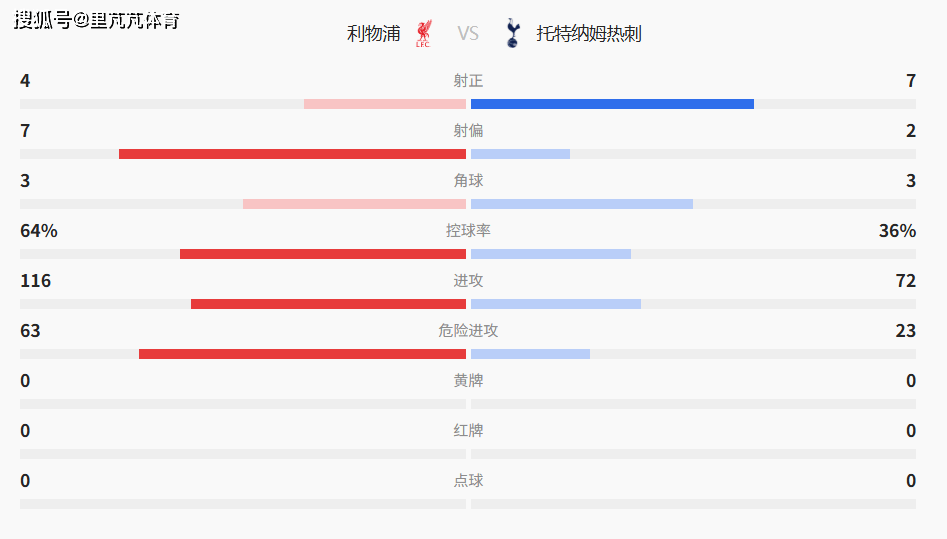Image resolution: width=947 pixels, height=539 pixels.
Task: Click Liverpool's 64% possession value
Action: click(x=39, y=231)
